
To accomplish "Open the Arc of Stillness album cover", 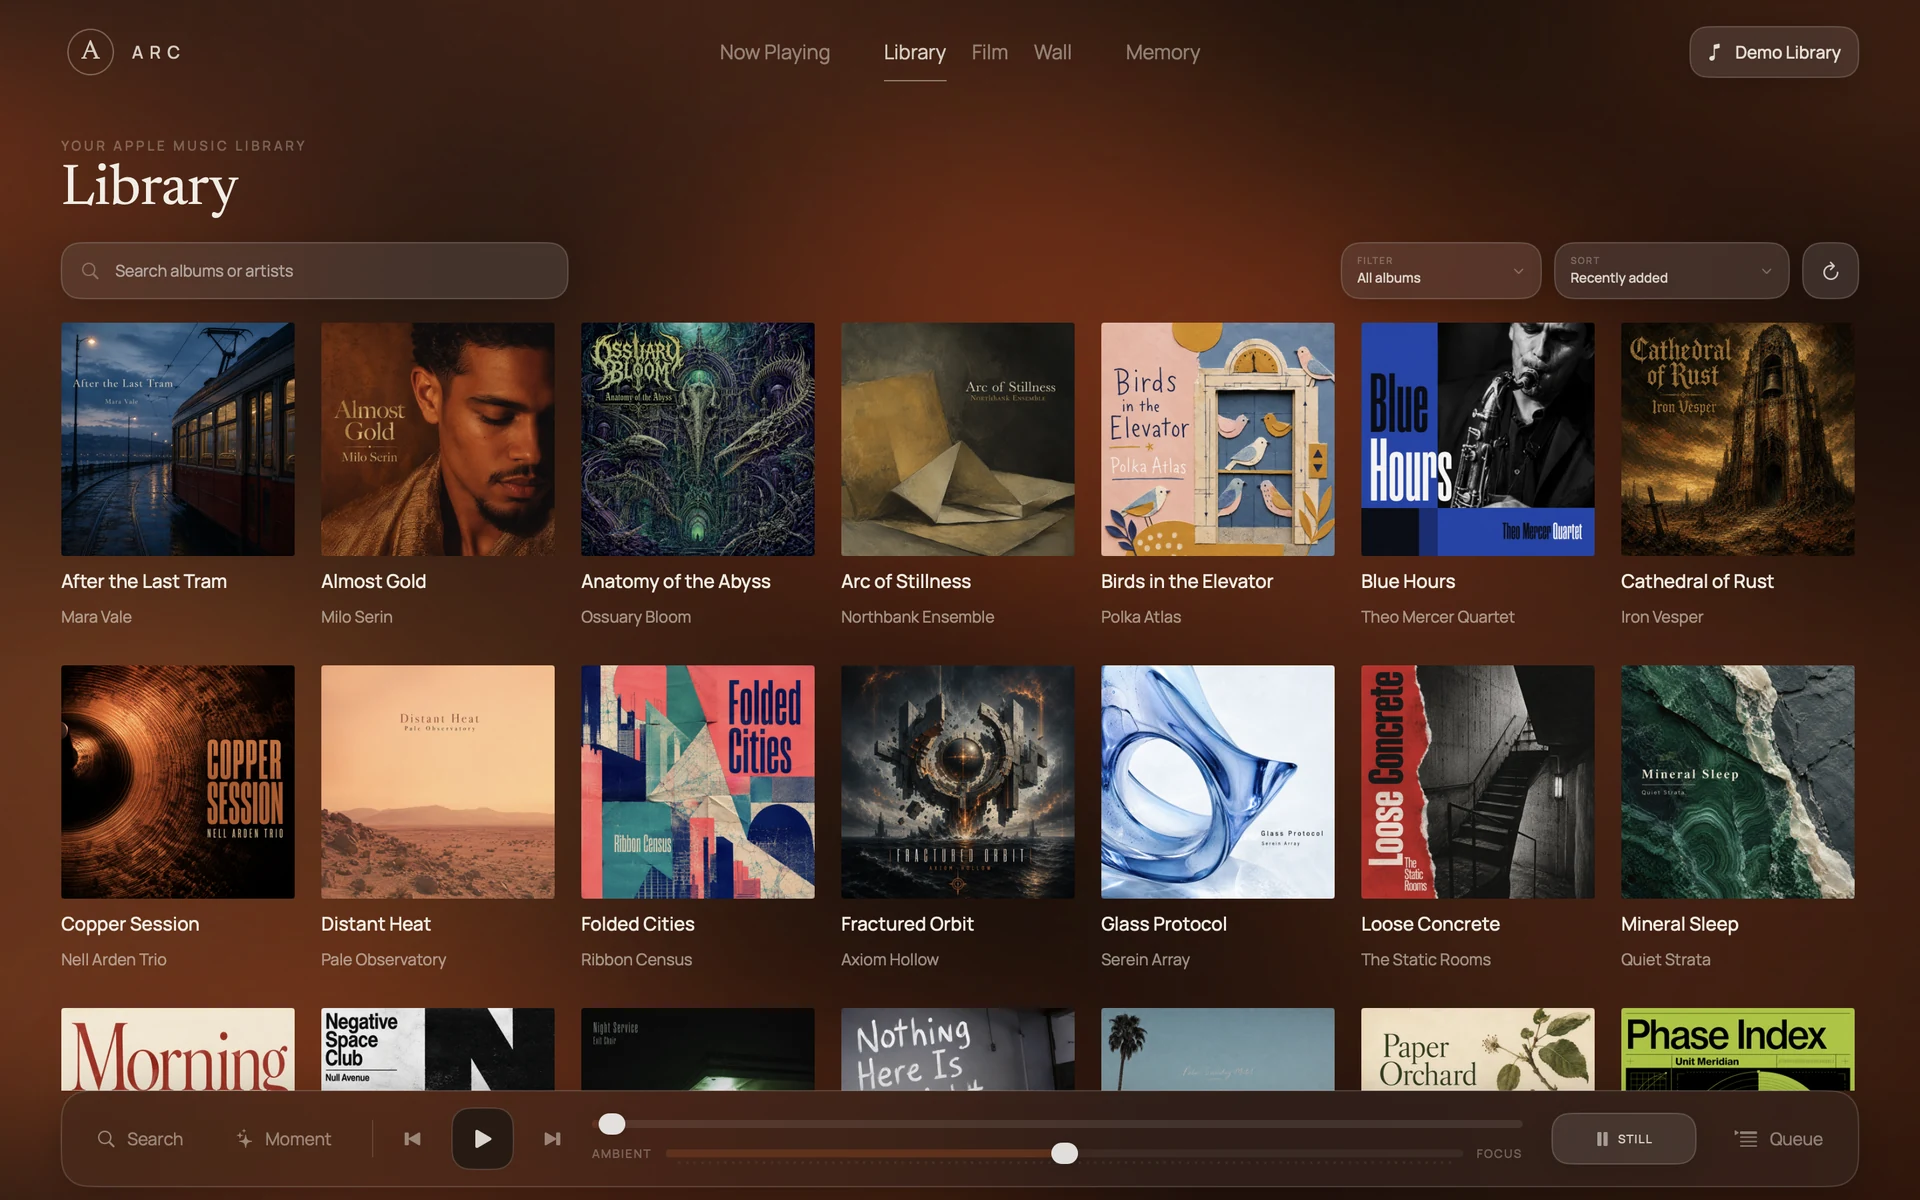I will point(957,439).
